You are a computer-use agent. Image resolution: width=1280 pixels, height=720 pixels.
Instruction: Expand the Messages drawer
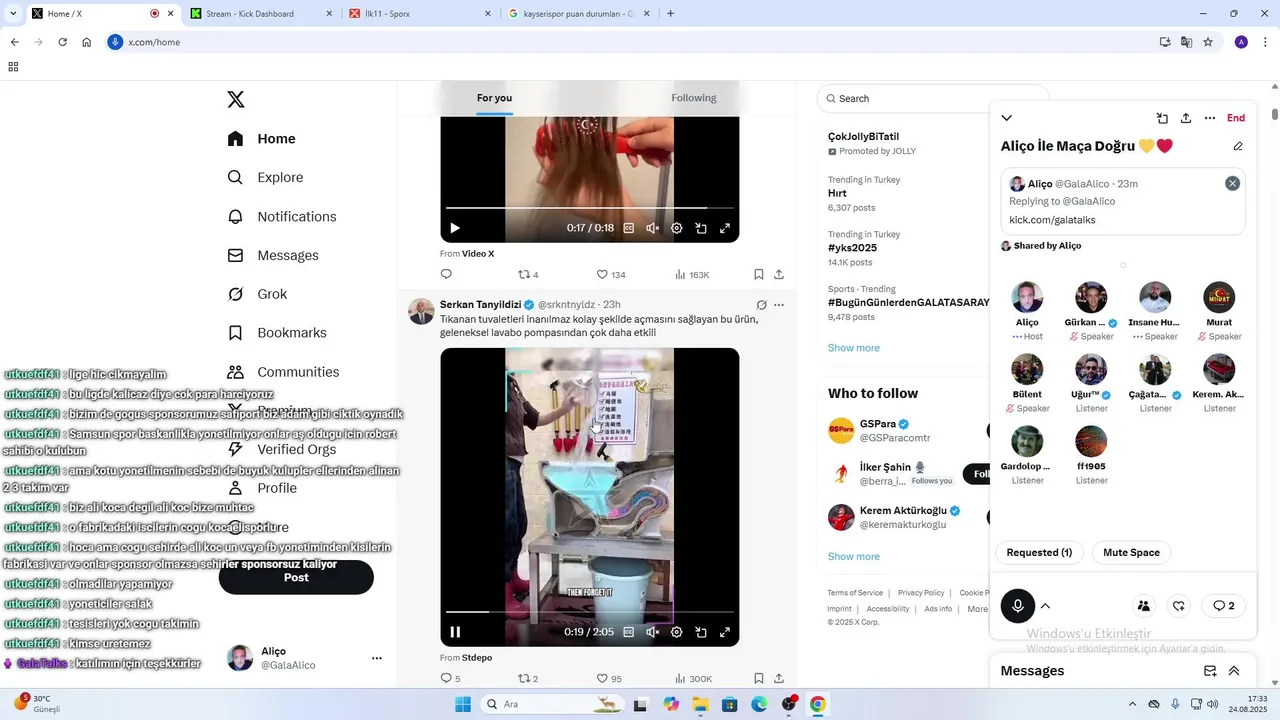tap(1234, 671)
